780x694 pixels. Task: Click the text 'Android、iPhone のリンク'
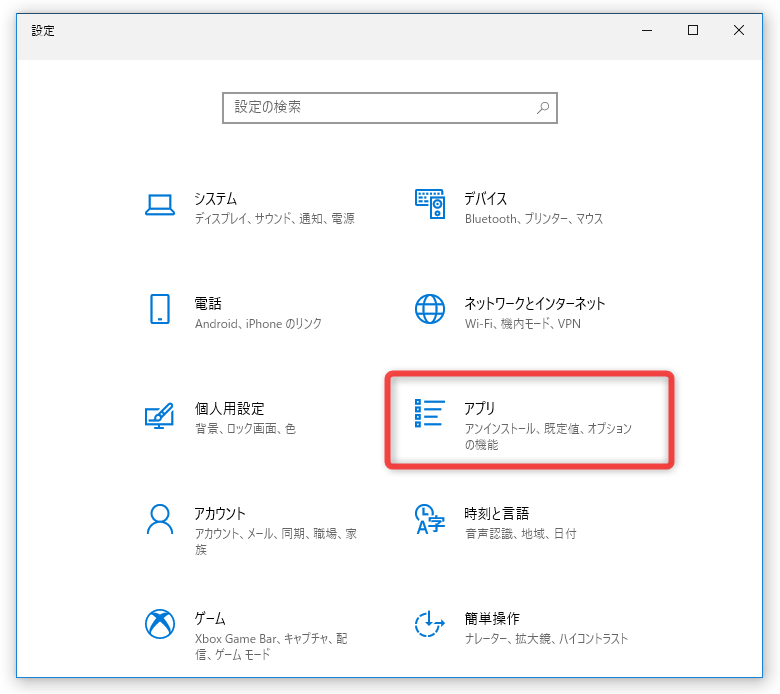point(258,324)
